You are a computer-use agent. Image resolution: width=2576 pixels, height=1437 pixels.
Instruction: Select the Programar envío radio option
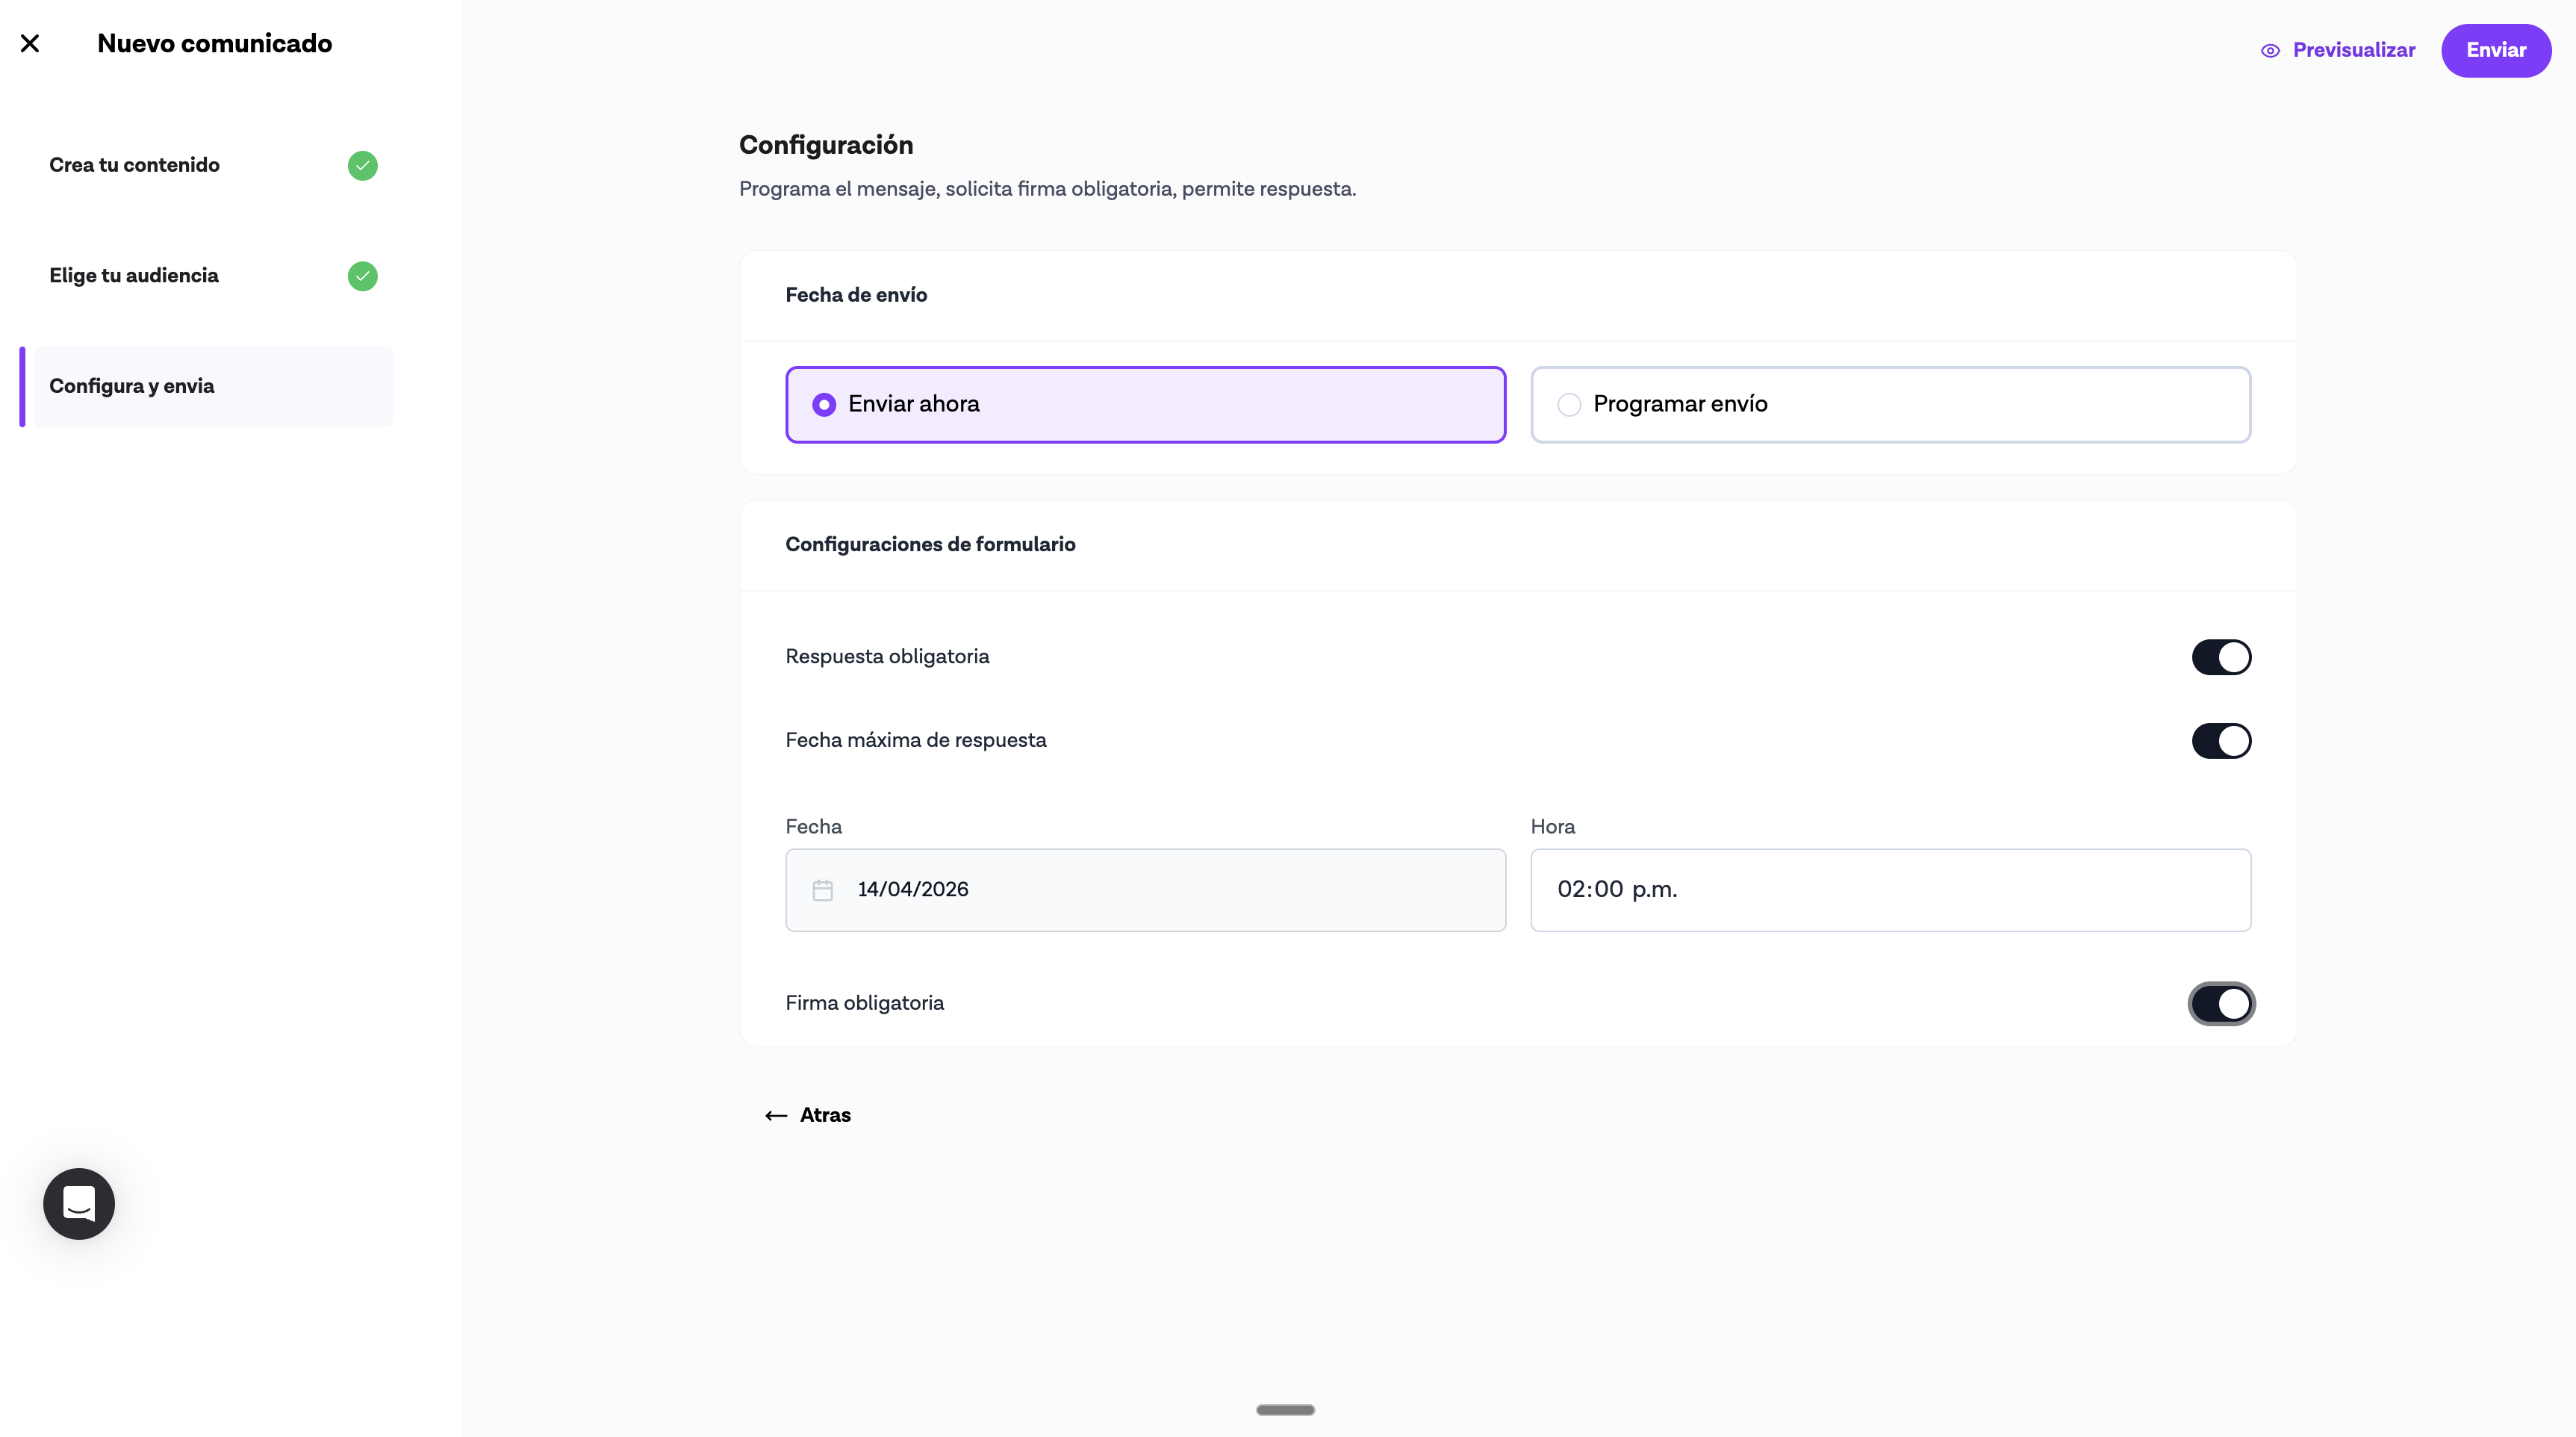(1569, 405)
